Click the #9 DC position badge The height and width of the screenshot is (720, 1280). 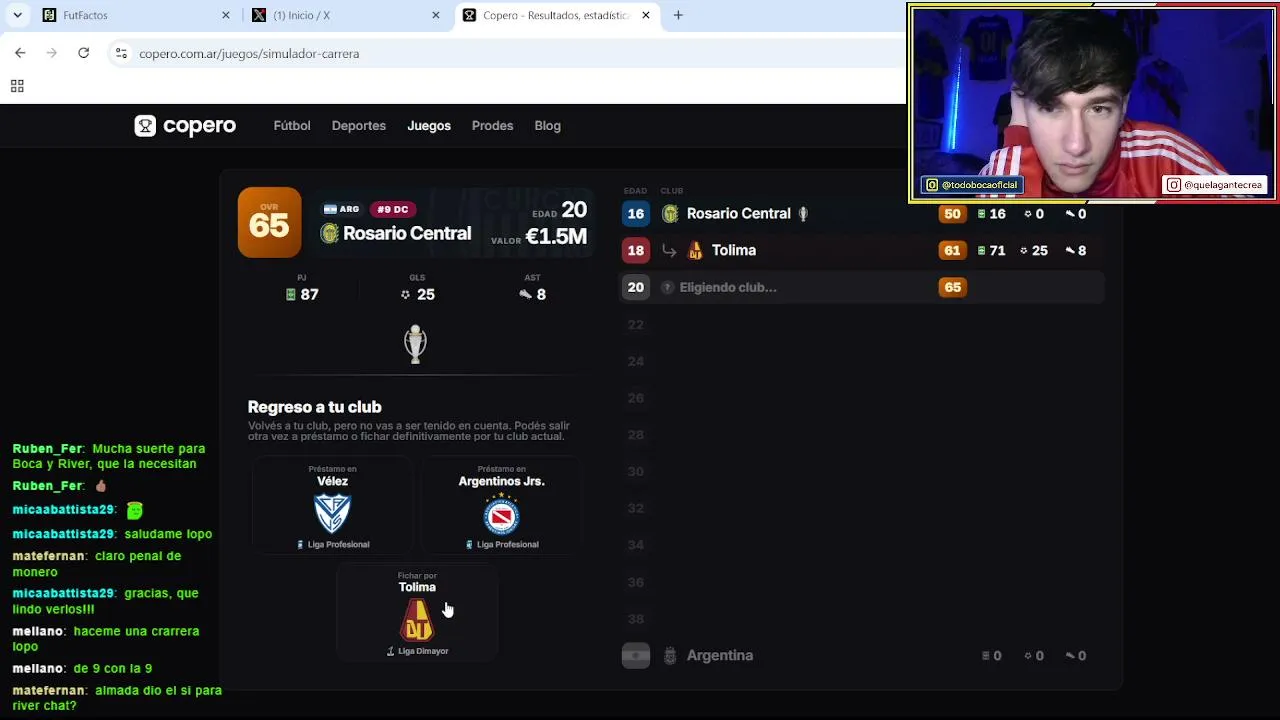coord(392,209)
